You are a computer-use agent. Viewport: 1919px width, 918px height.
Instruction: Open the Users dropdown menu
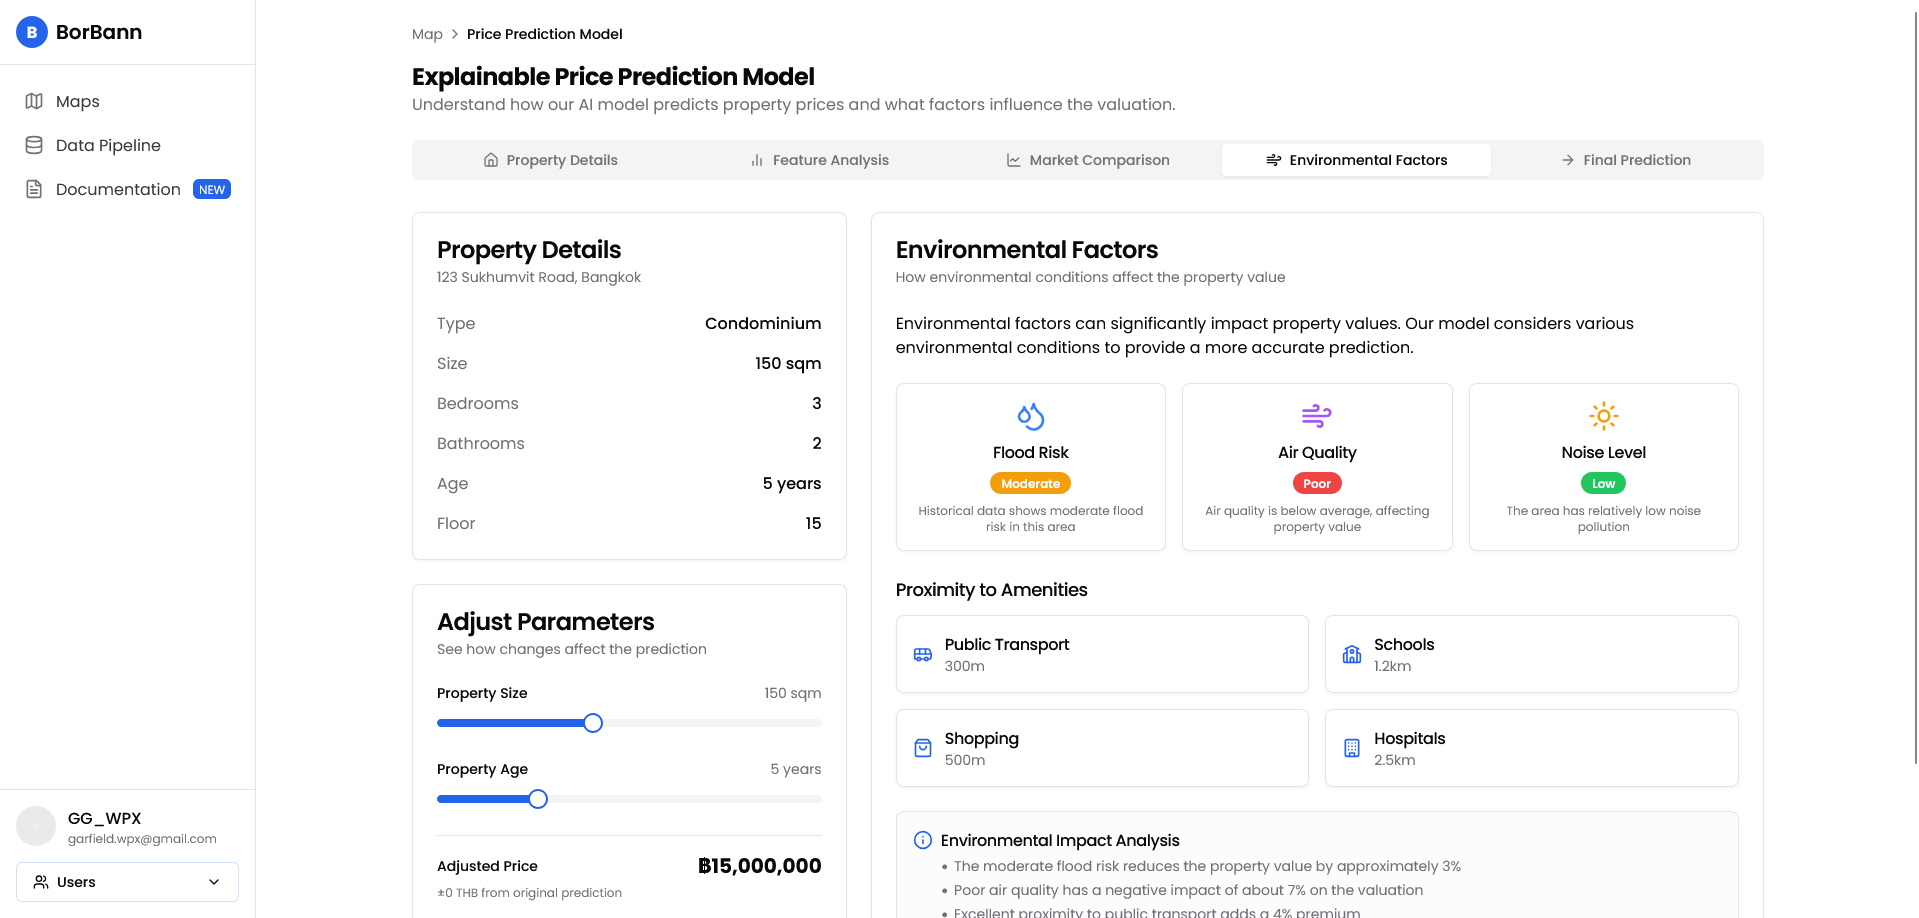point(127,882)
